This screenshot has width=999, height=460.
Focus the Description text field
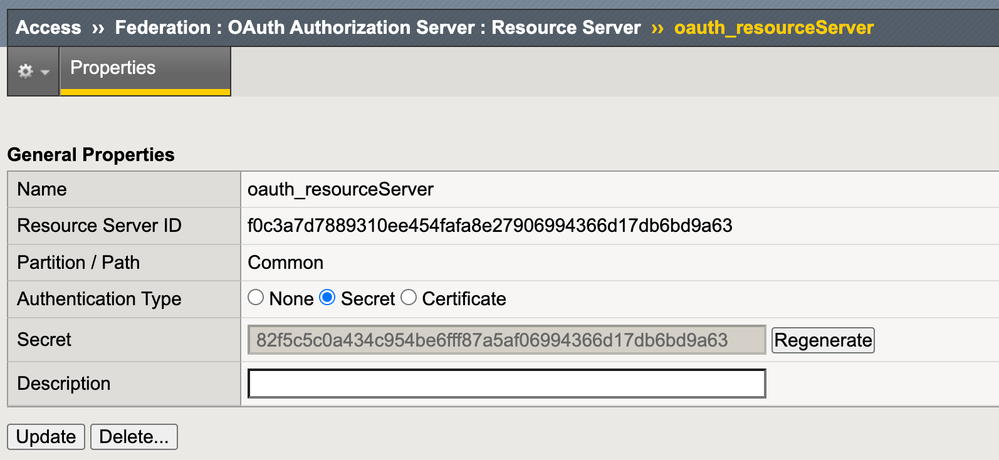506,384
